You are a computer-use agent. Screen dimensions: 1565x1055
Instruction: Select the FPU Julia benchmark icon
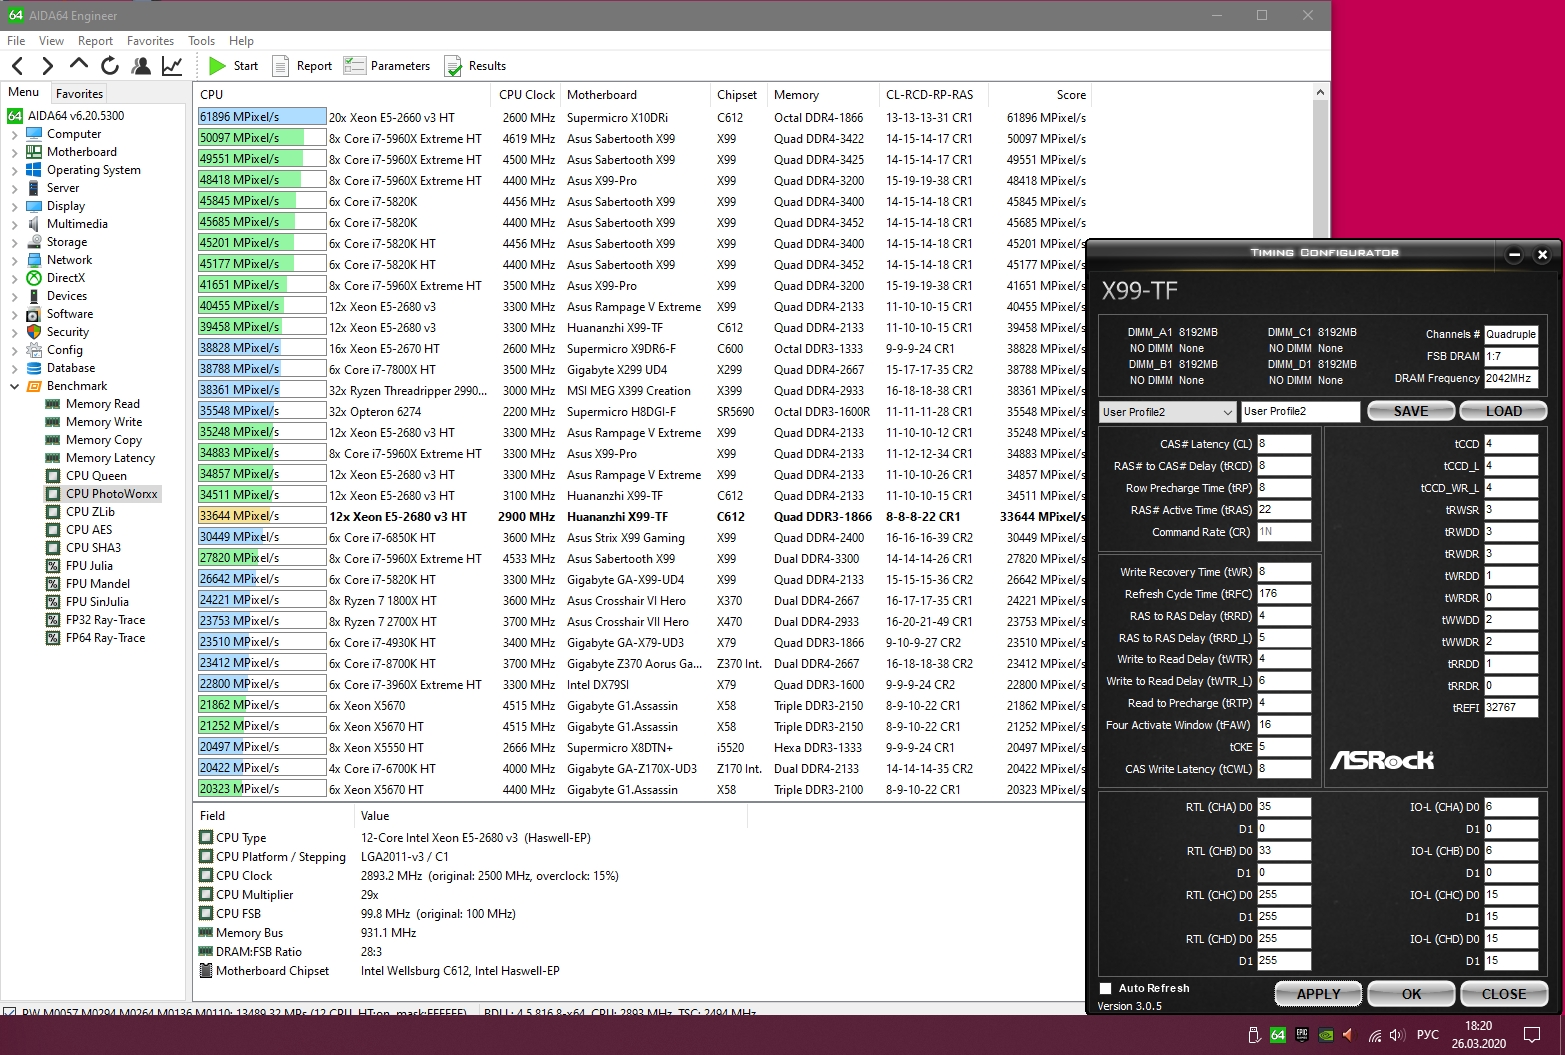[53, 566]
